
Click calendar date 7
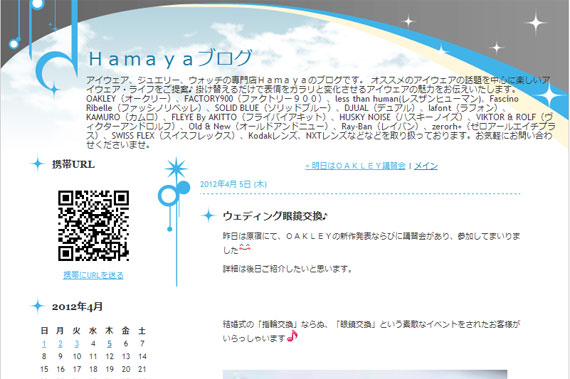(142, 343)
